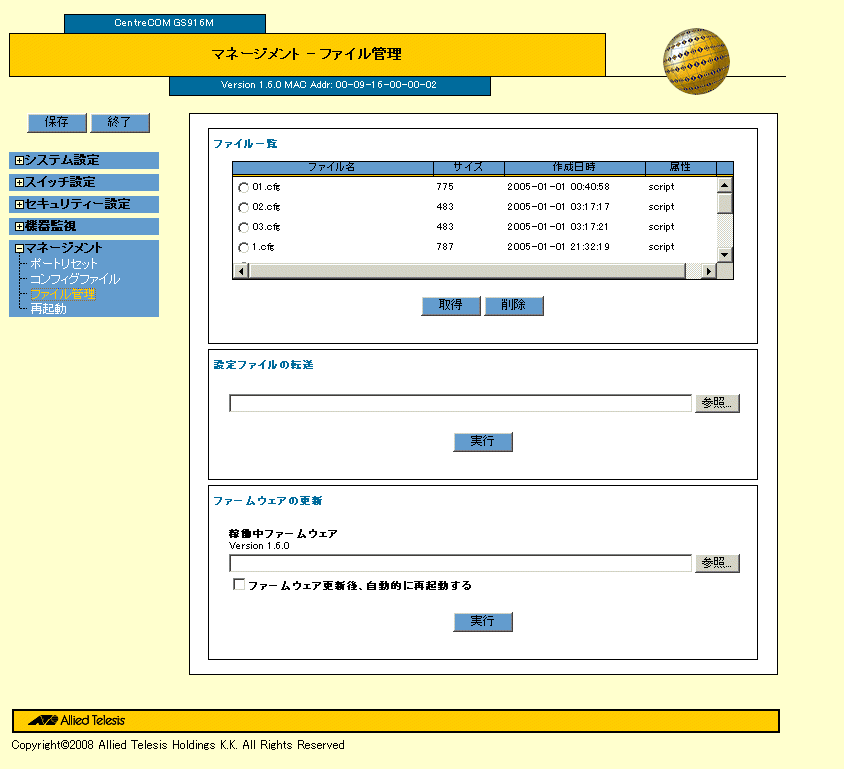Choose the 03.cfg radio button

[243, 227]
